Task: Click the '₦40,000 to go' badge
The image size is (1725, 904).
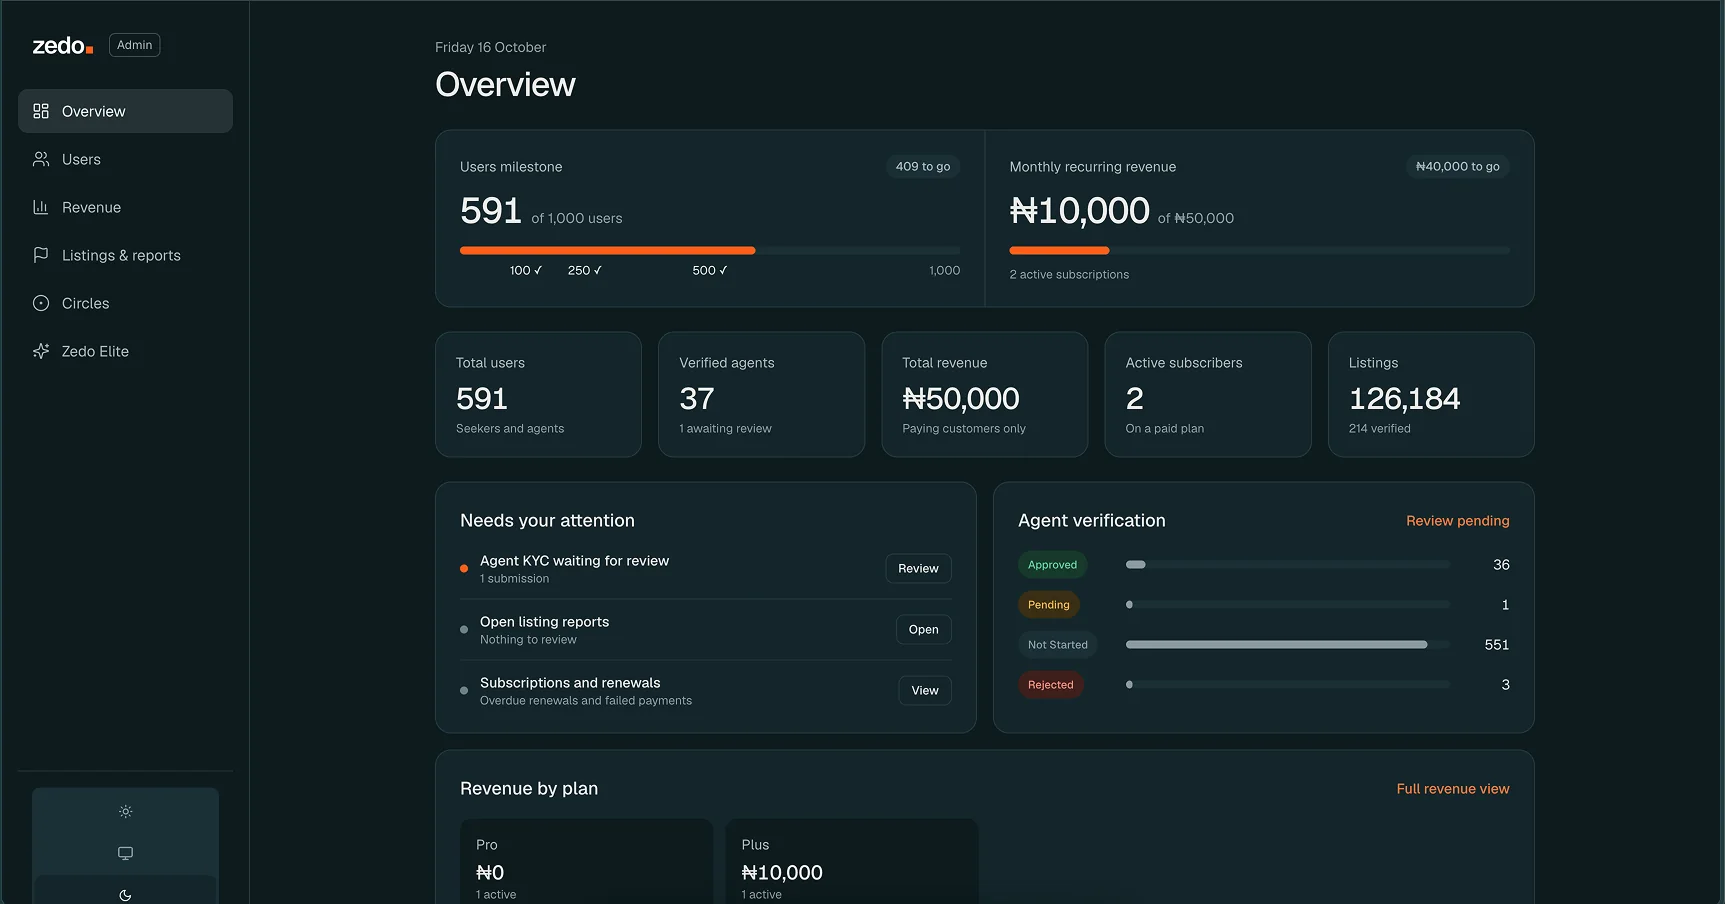Action: pyautogui.click(x=1458, y=167)
